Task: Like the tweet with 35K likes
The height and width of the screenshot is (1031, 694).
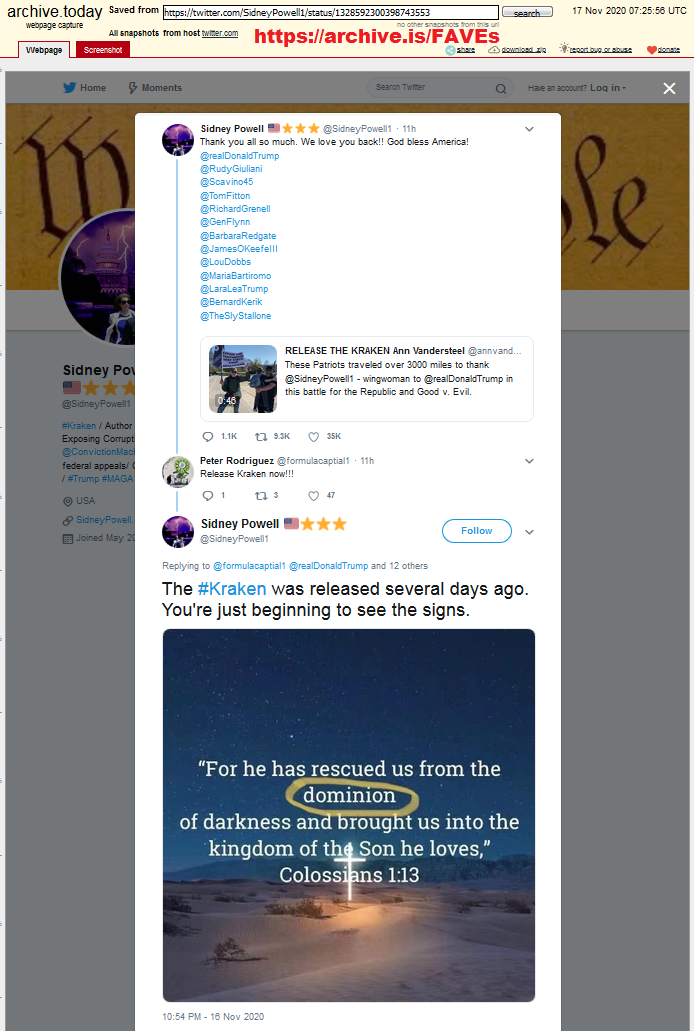Action: point(314,437)
